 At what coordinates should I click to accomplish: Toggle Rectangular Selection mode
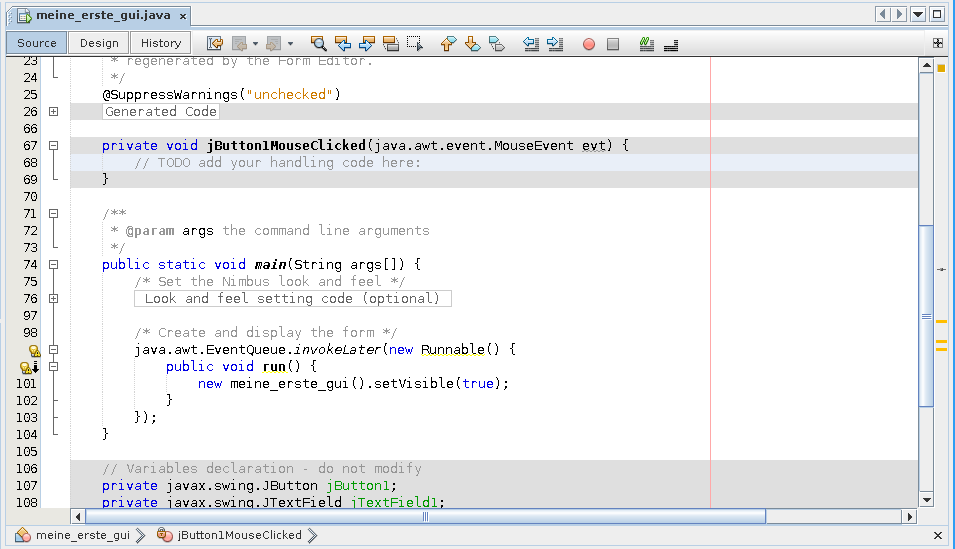(415, 44)
